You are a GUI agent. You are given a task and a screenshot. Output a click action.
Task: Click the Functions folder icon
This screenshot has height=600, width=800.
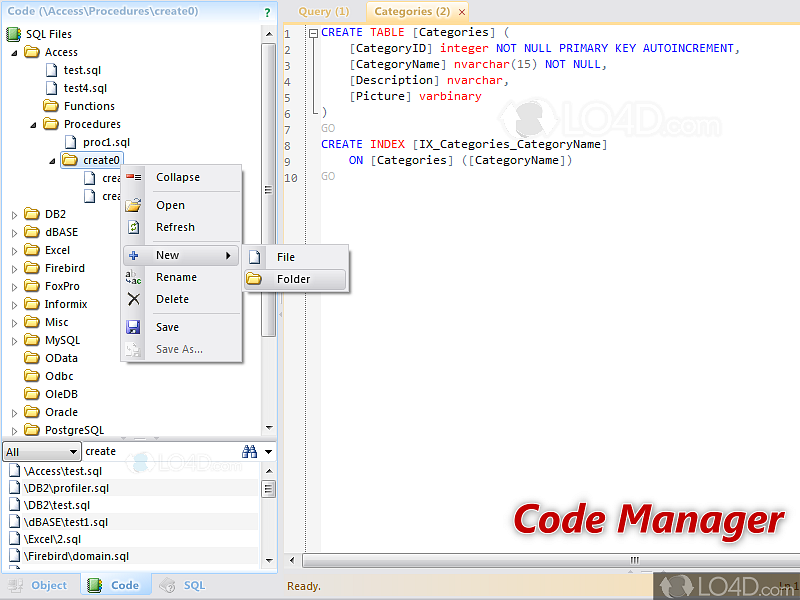pos(51,106)
